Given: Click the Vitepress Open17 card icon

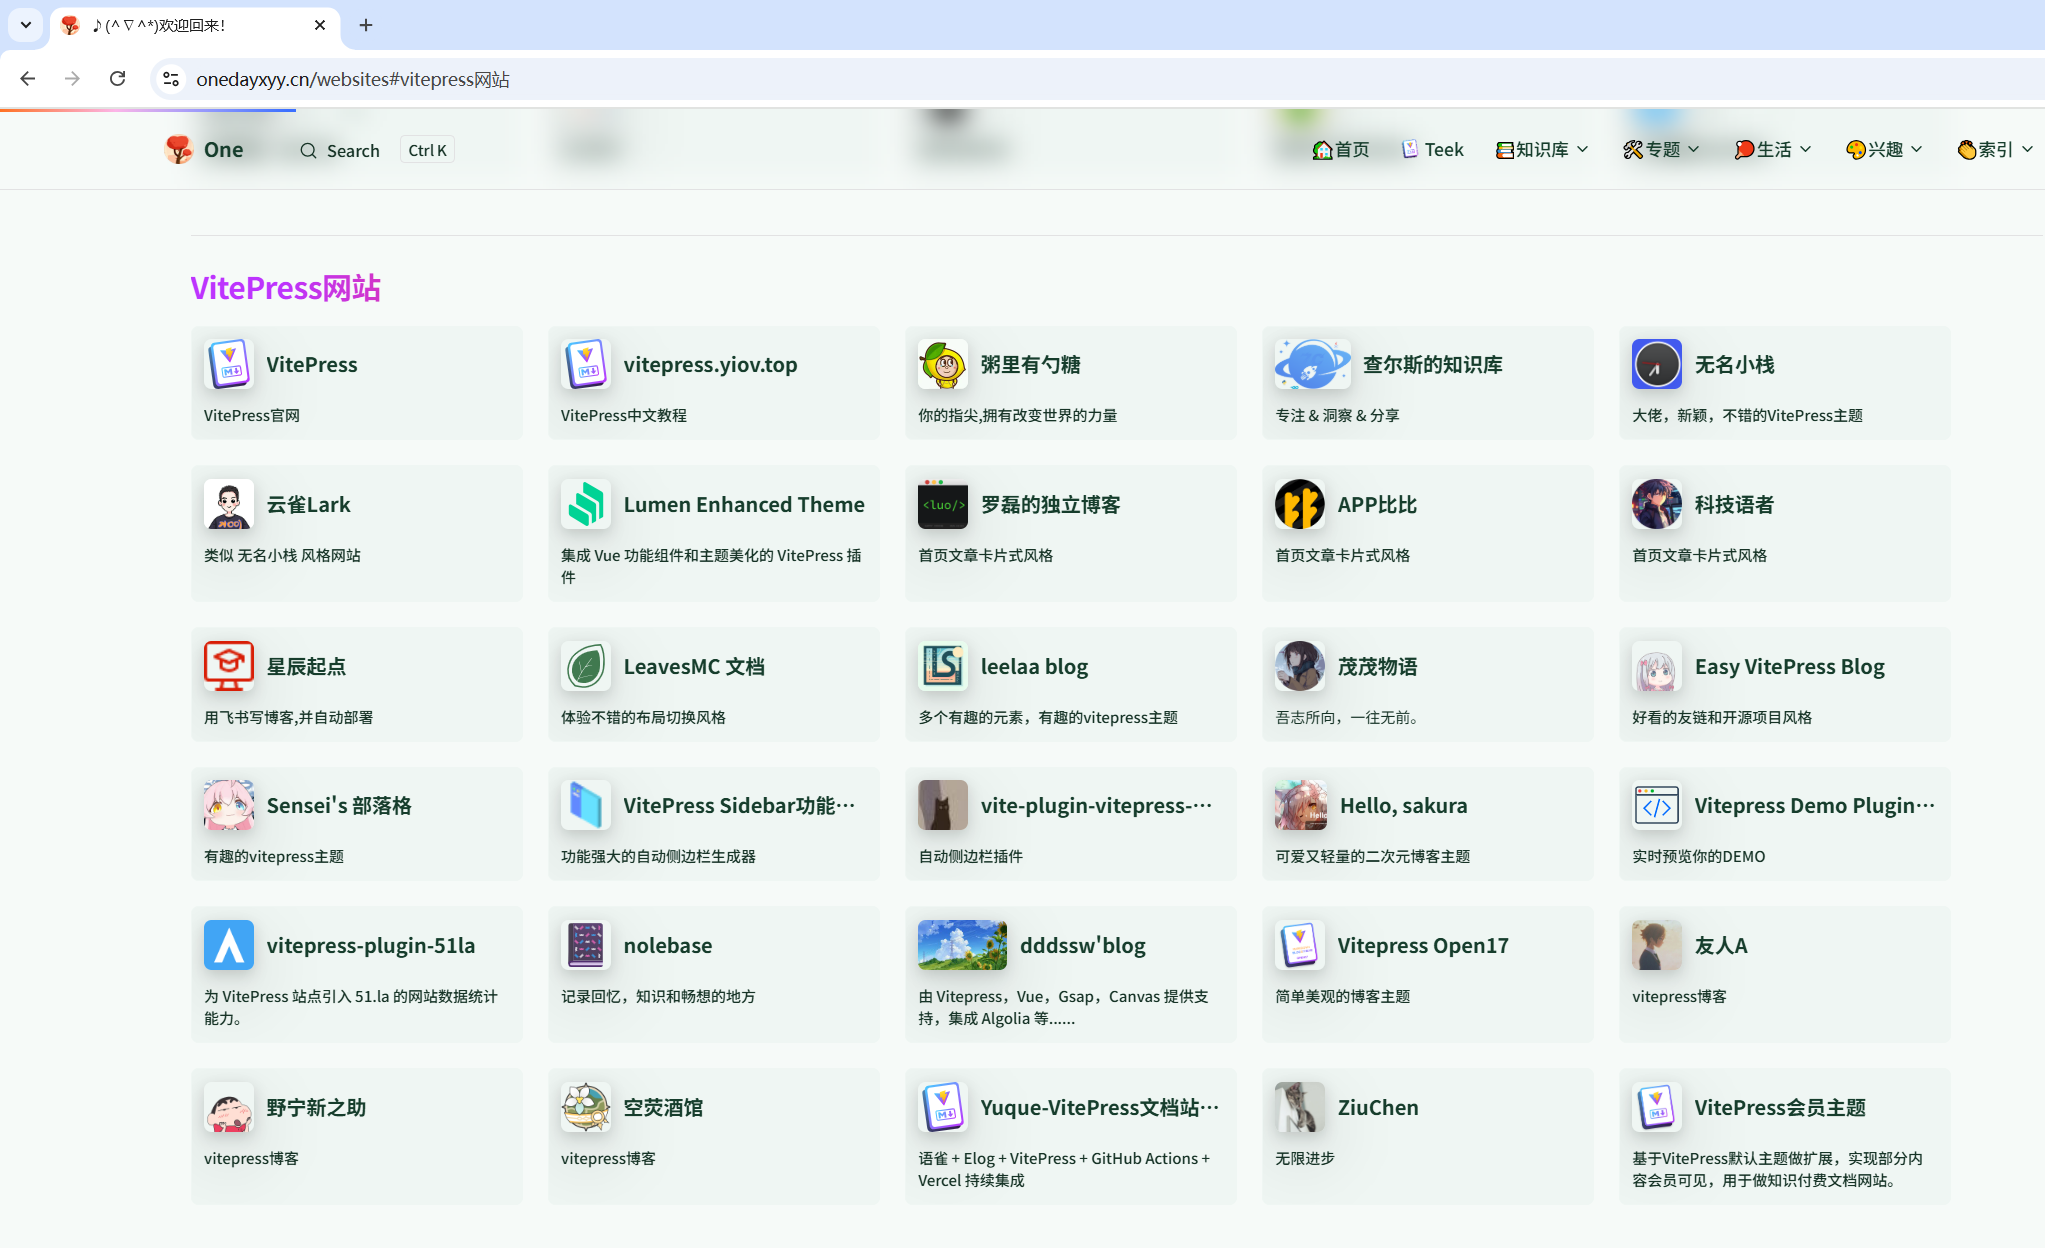Looking at the screenshot, I should point(1300,945).
